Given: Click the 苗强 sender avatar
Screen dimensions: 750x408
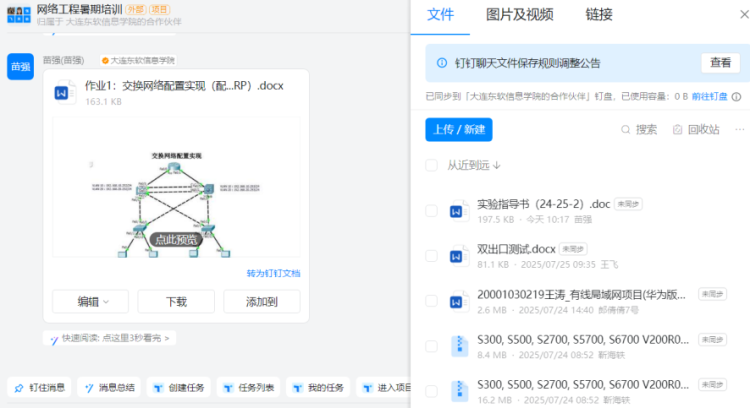Looking at the screenshot, I should coord(19,66).
